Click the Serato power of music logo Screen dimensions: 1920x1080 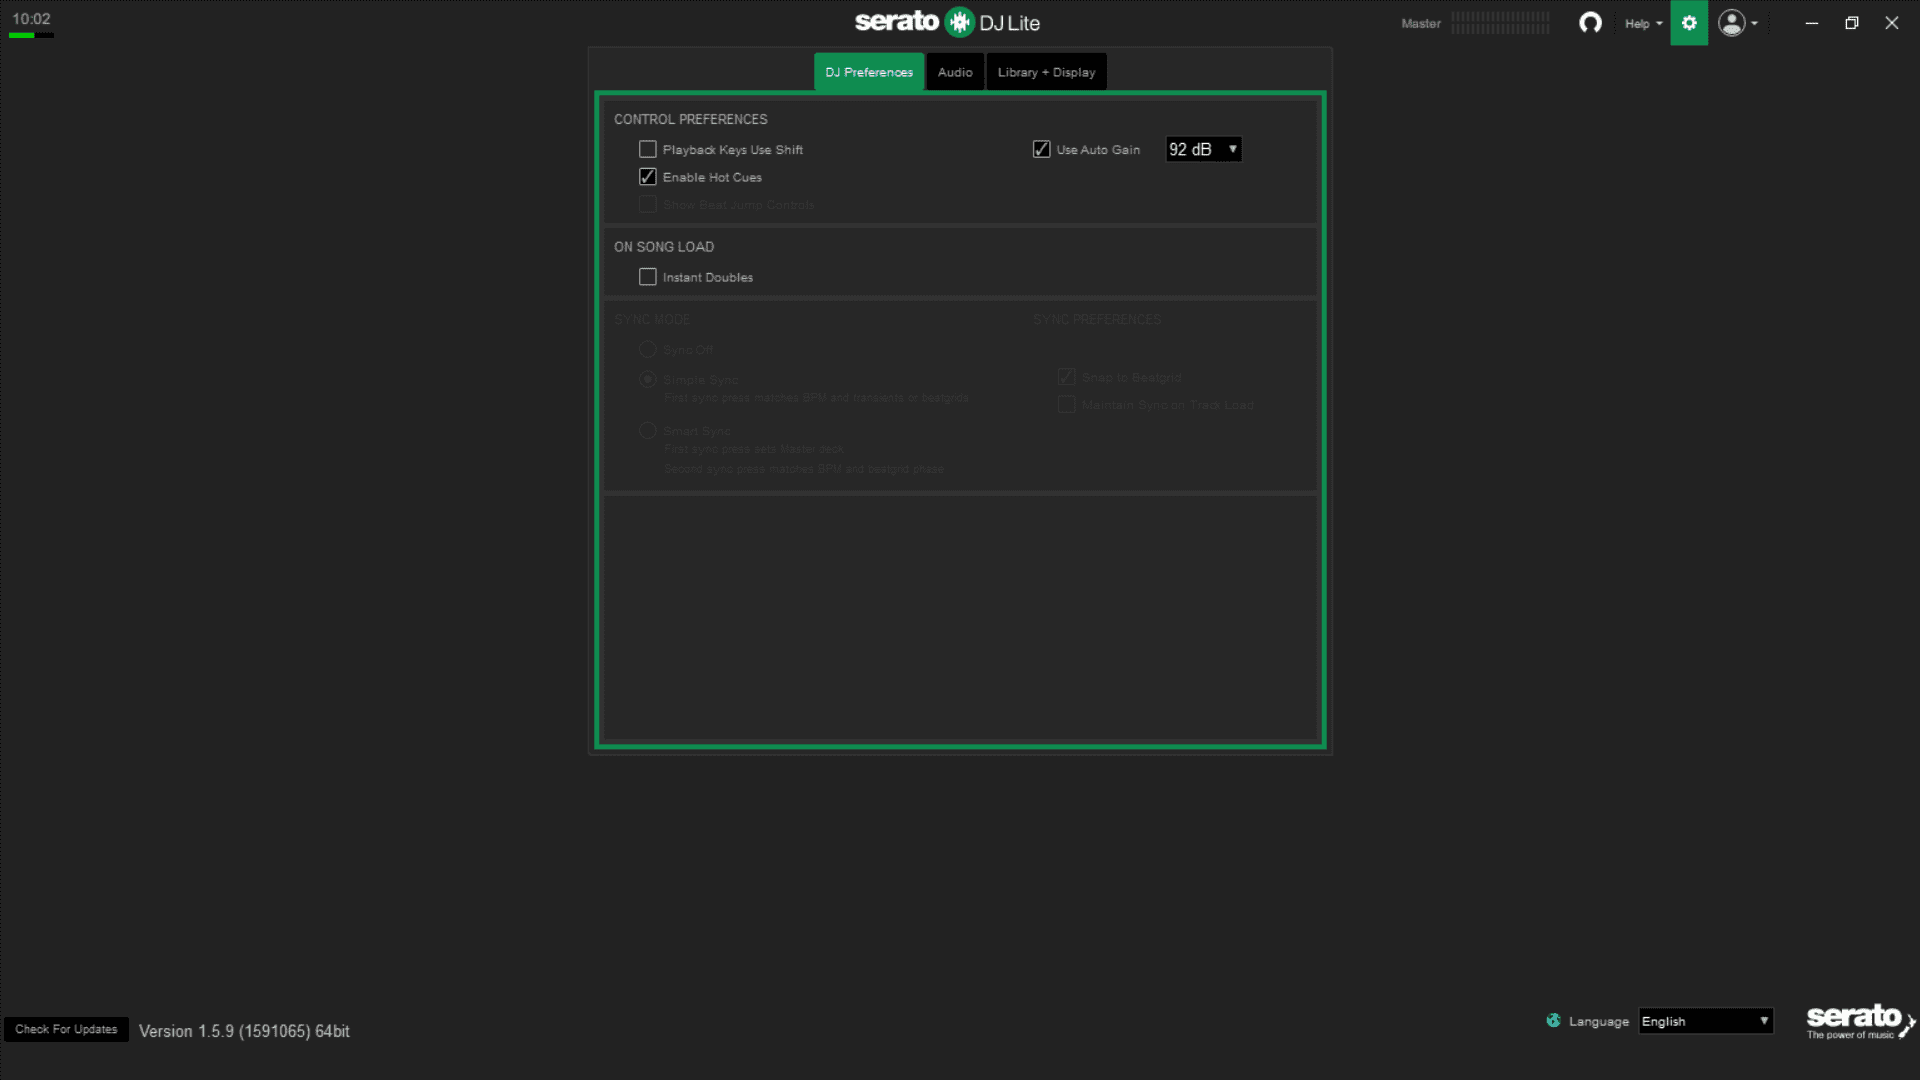pyautogui.click(x=1859, y=1022)
